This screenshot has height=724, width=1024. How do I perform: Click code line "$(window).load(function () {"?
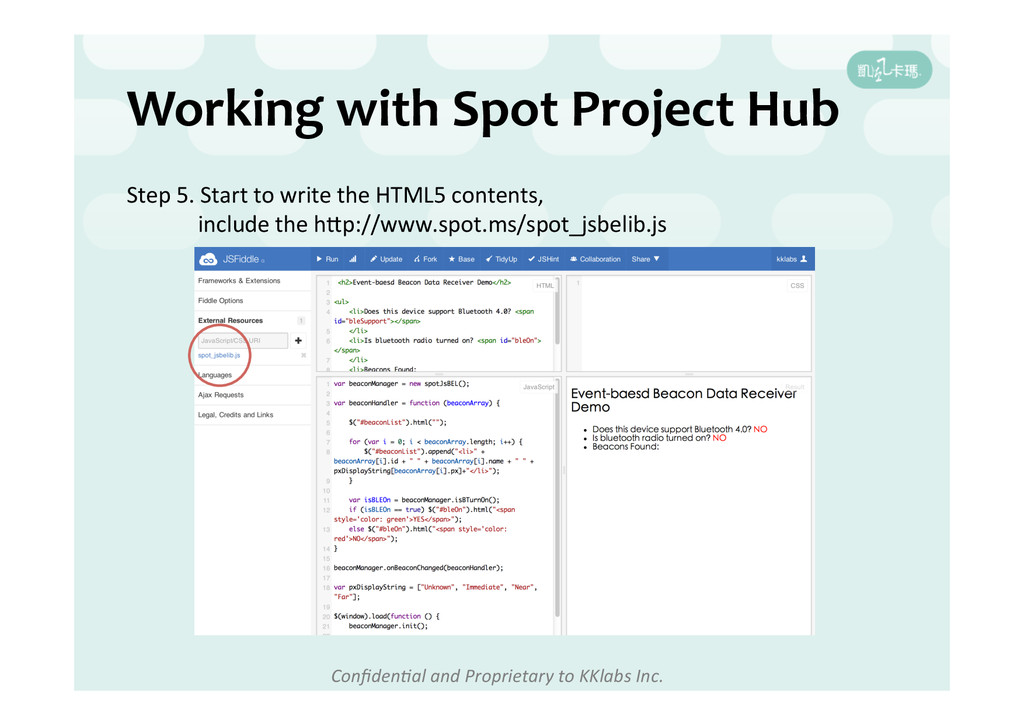click(387, 616)
